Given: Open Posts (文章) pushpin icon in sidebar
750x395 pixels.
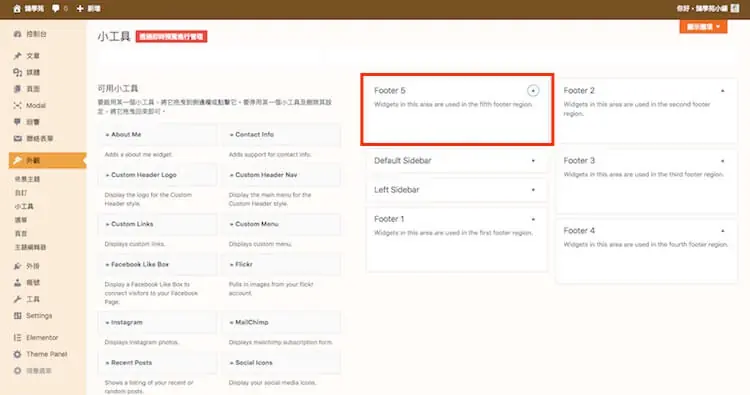Looking at the screenshot, I should pyautogui.click(x=18, y=56).
